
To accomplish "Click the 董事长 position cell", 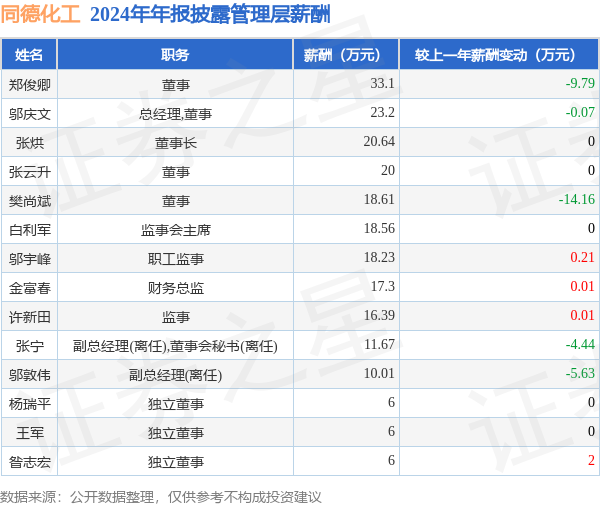I will (x=175, y=143).
